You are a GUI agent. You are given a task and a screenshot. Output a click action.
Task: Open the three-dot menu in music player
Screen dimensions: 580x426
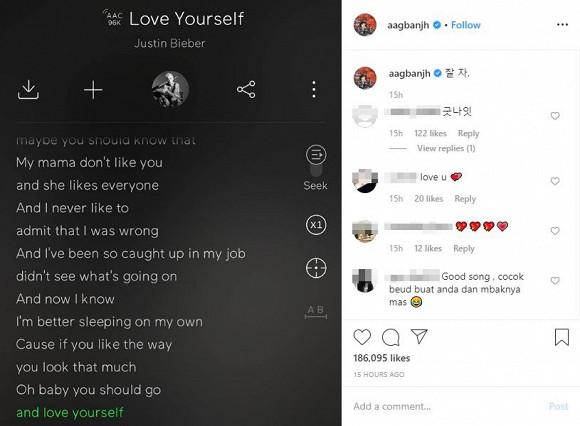314,89
